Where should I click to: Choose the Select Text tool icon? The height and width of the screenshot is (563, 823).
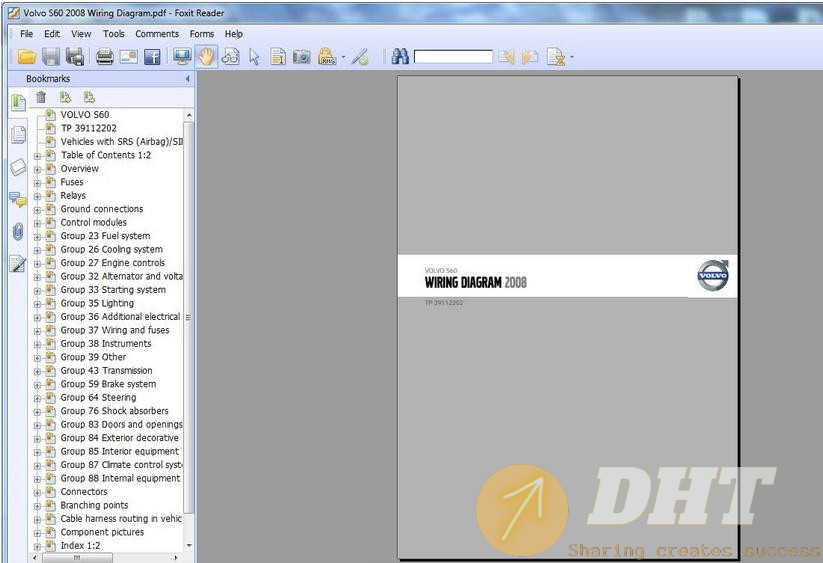point(278,56)
